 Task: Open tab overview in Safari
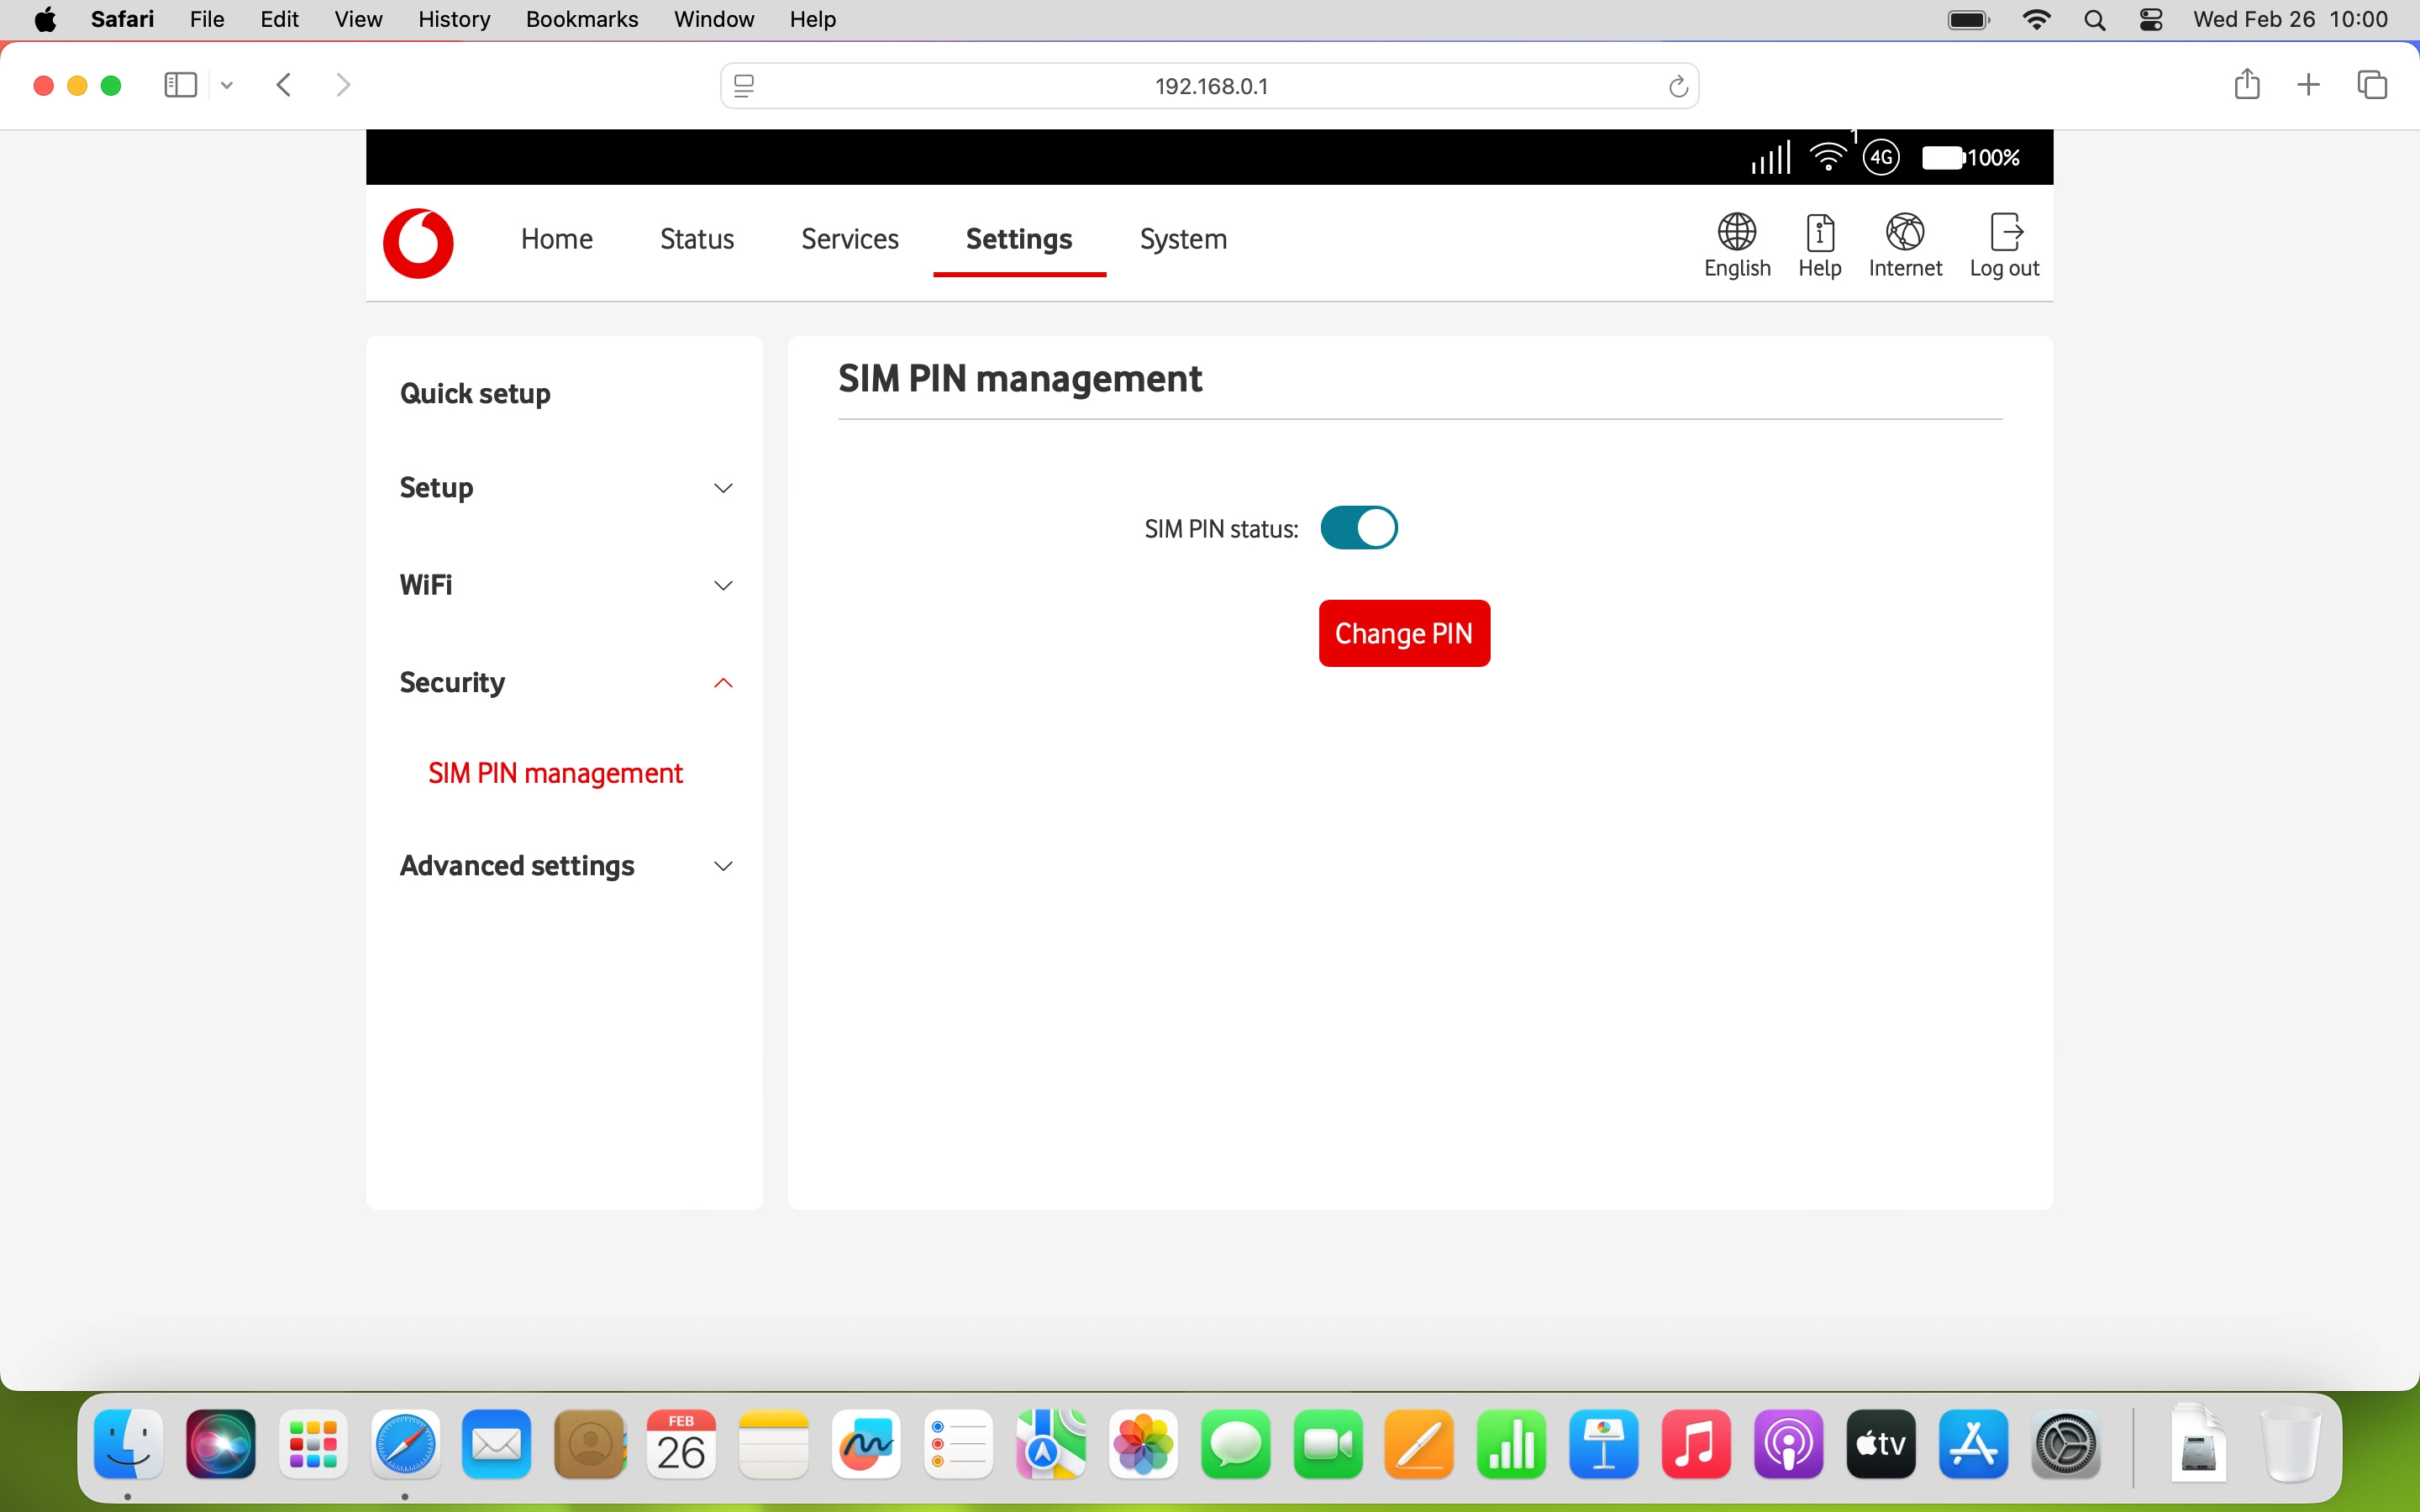(2372, 85)
